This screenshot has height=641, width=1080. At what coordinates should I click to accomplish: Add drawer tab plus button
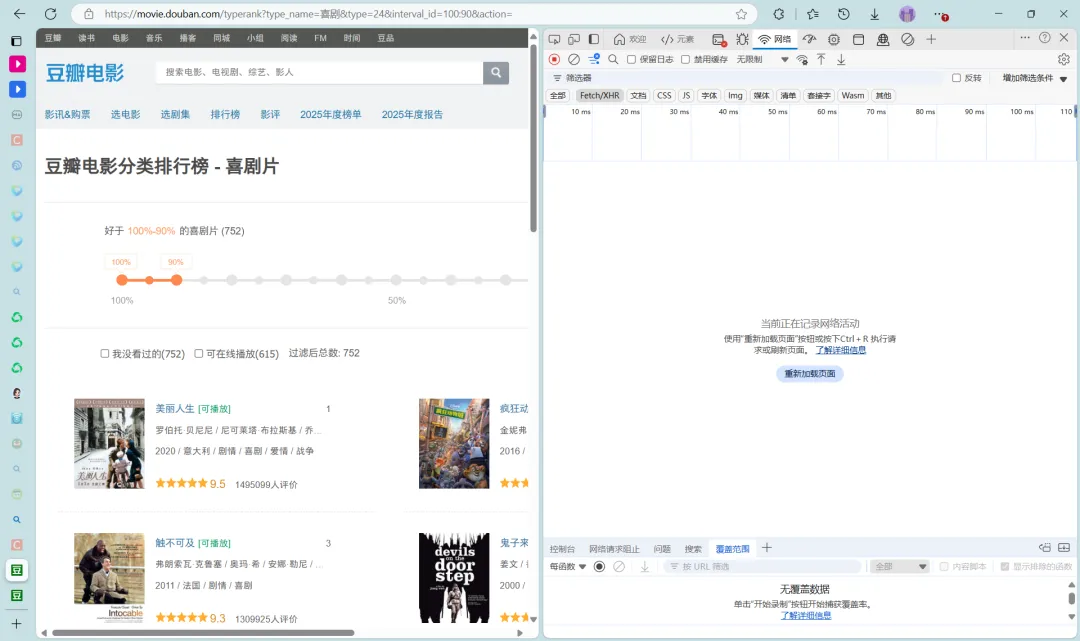767,547
